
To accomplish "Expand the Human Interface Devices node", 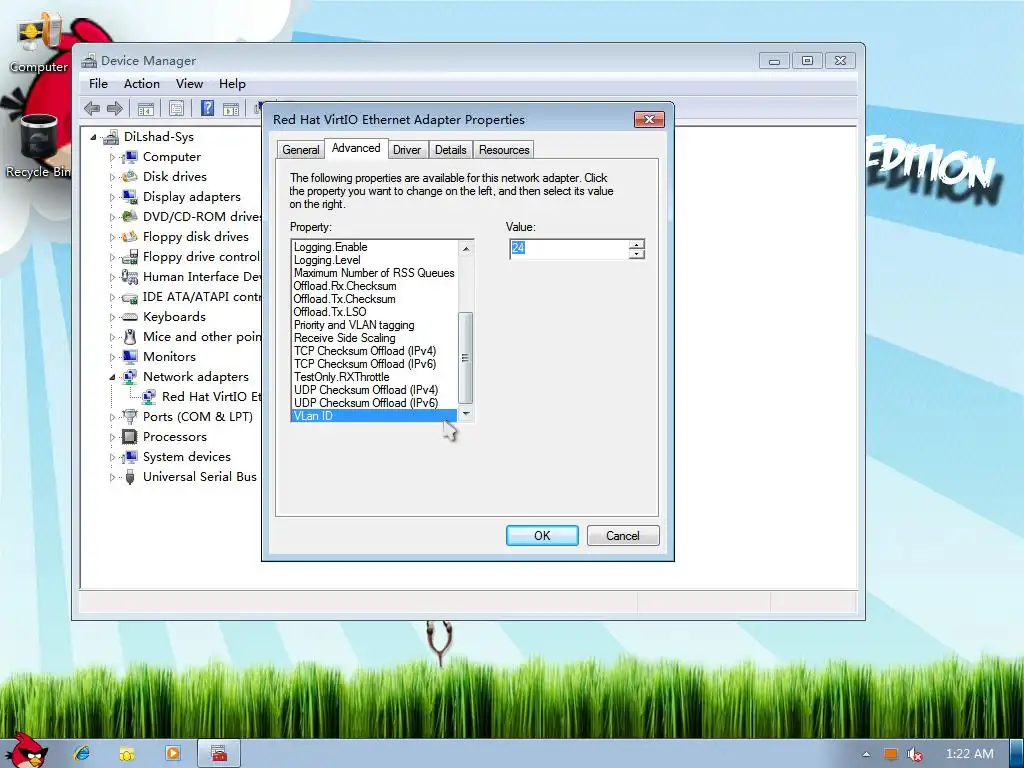I will (x=112, y=278).
